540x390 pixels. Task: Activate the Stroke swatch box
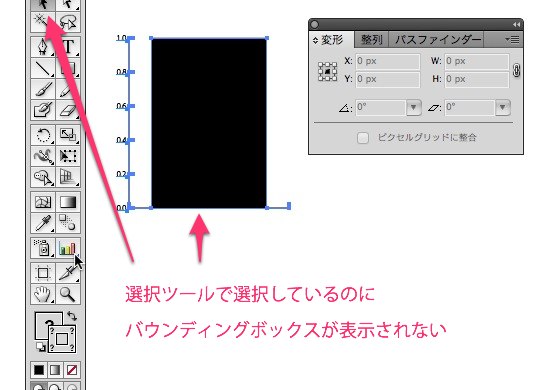point(62,339)
